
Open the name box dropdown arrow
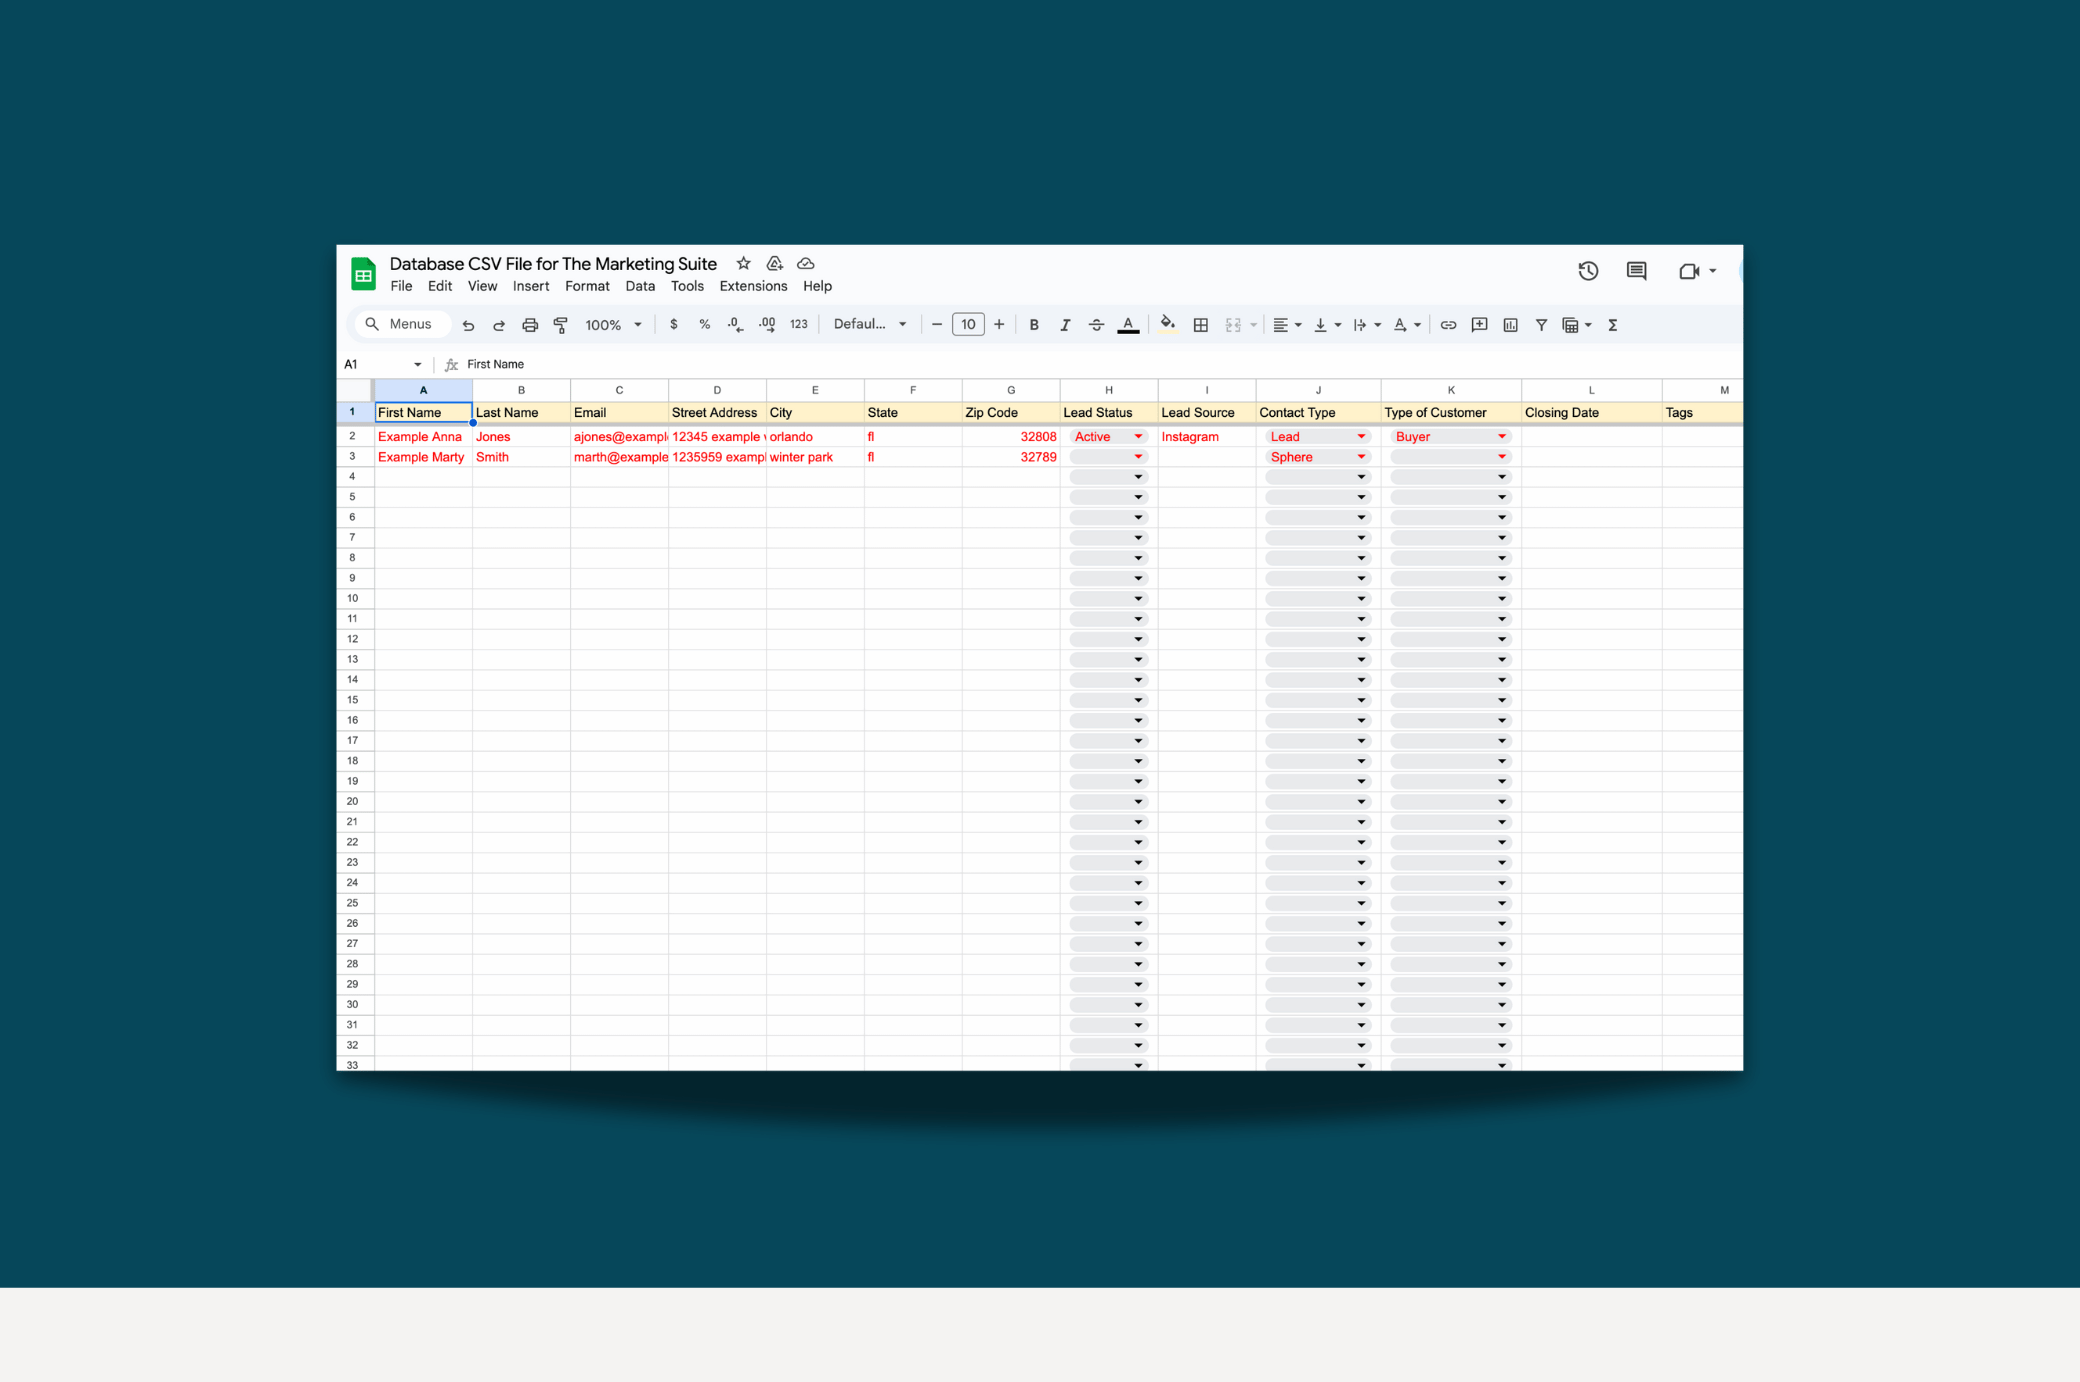pos(417,365)
